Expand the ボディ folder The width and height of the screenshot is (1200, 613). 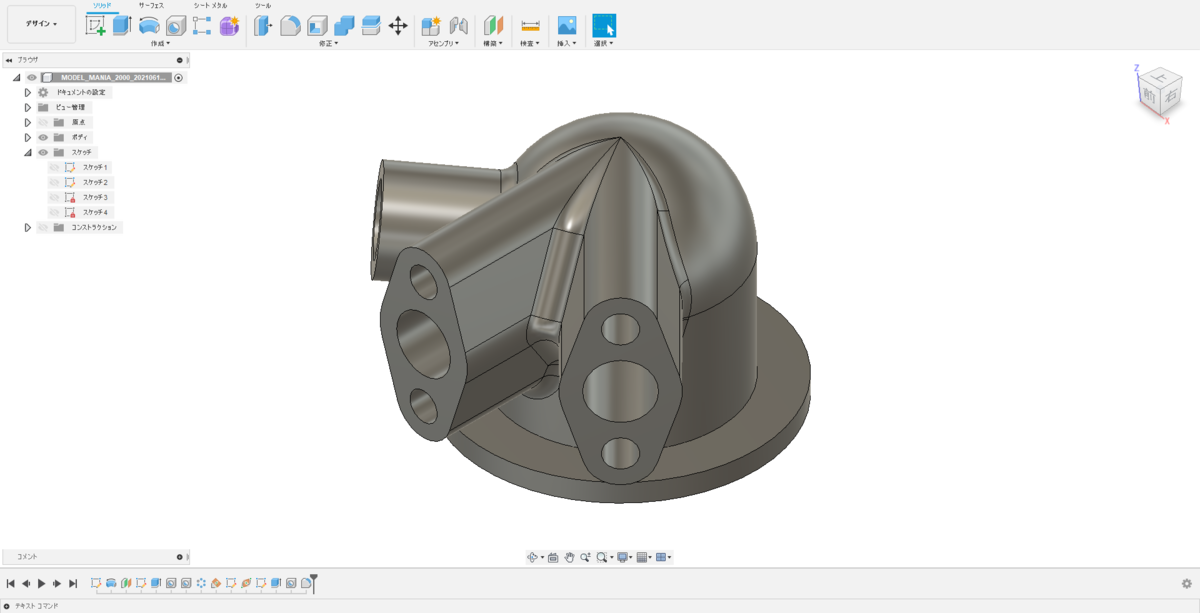pyautogui.click(x=28, y=137)
